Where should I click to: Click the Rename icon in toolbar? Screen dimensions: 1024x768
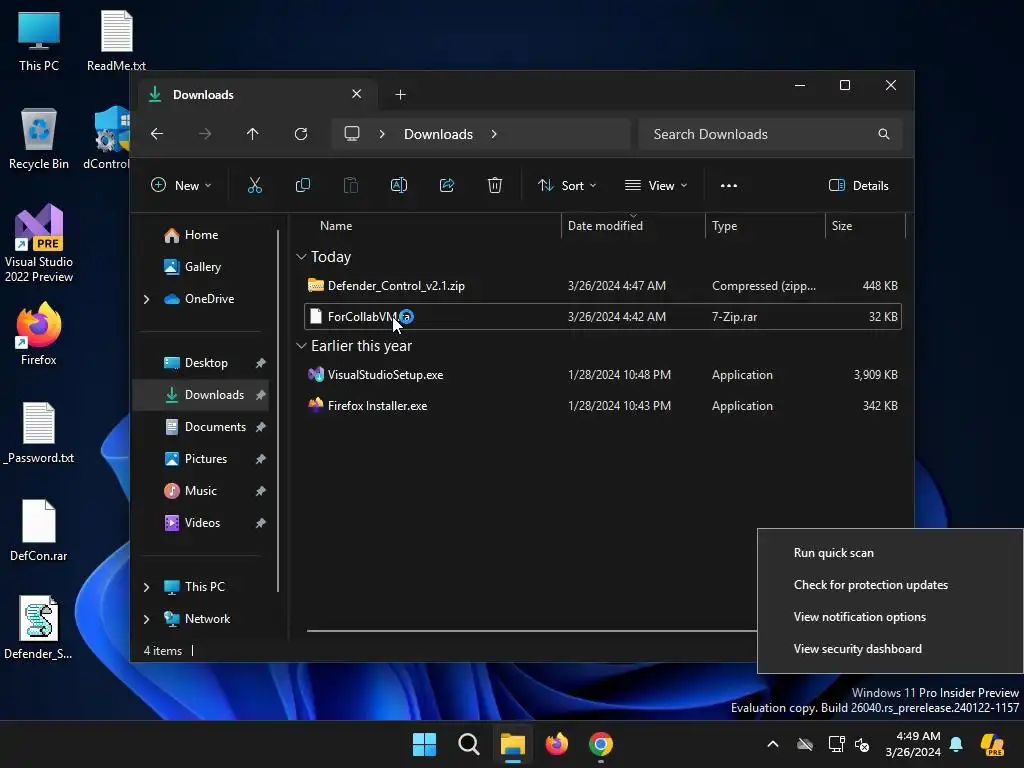(x=398, y=185)
